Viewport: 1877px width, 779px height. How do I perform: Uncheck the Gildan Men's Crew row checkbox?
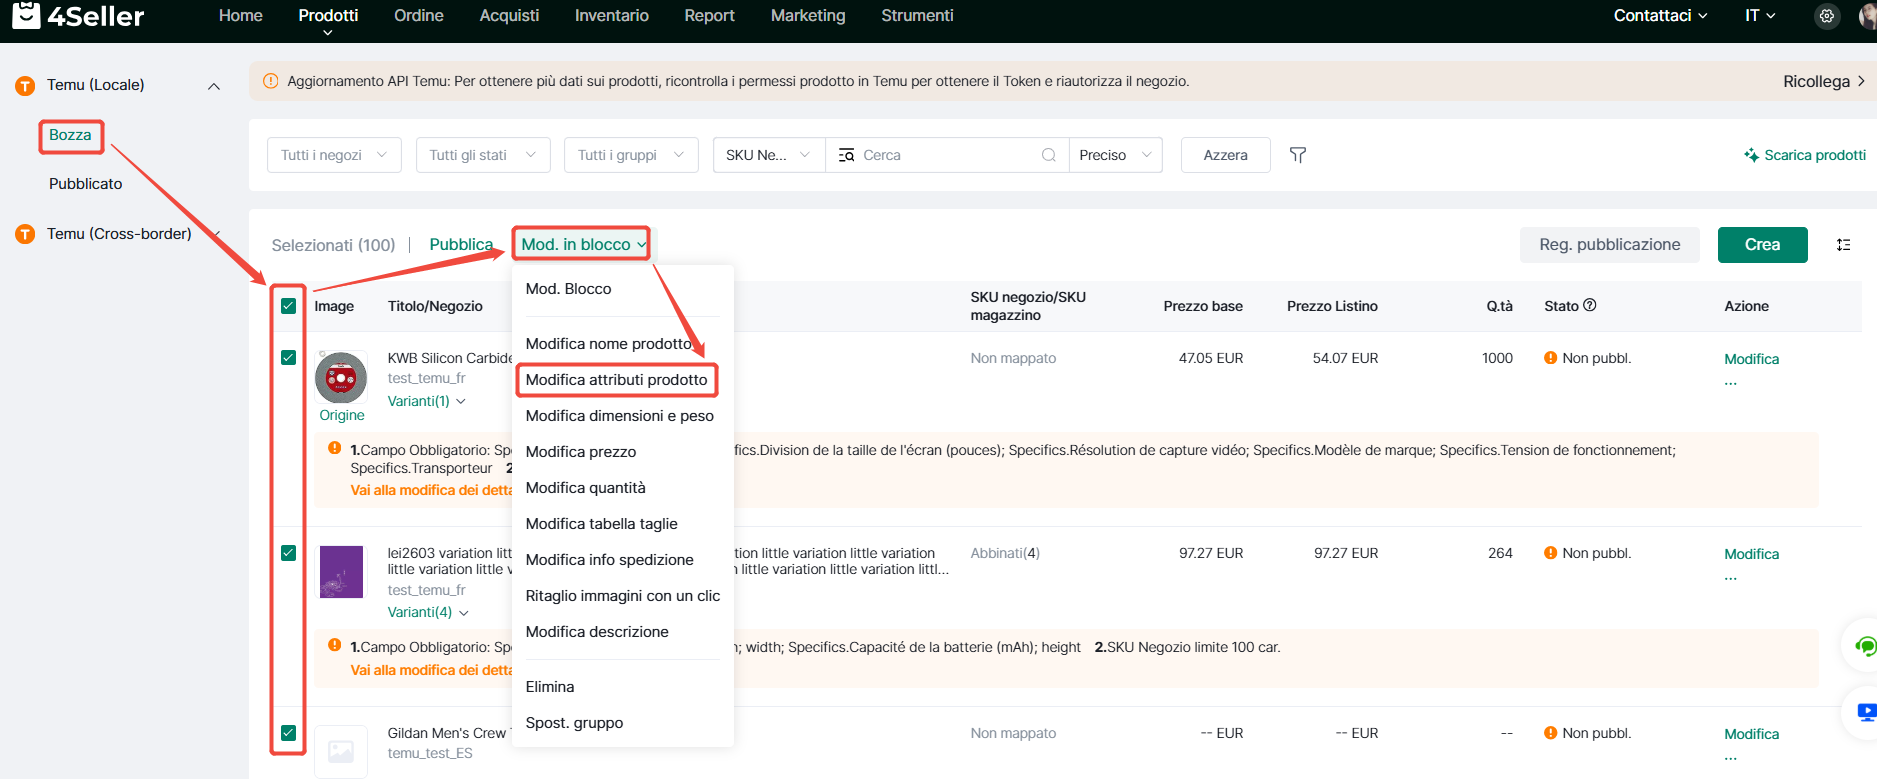[288, 733]
